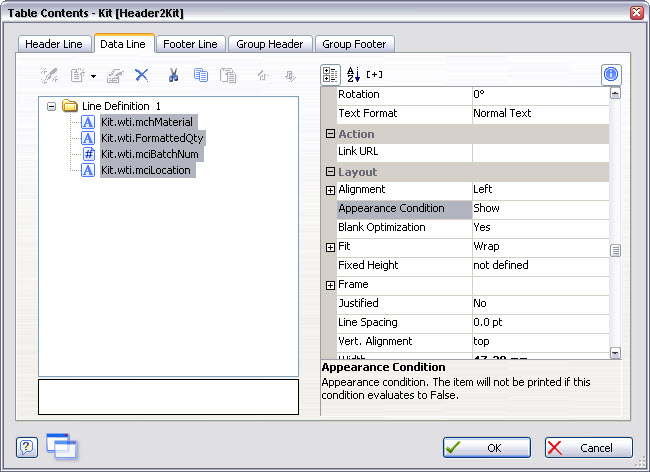The image size is (650, 472).
Task: Click the Line Definition folder icon
Action: click(70, 106)
